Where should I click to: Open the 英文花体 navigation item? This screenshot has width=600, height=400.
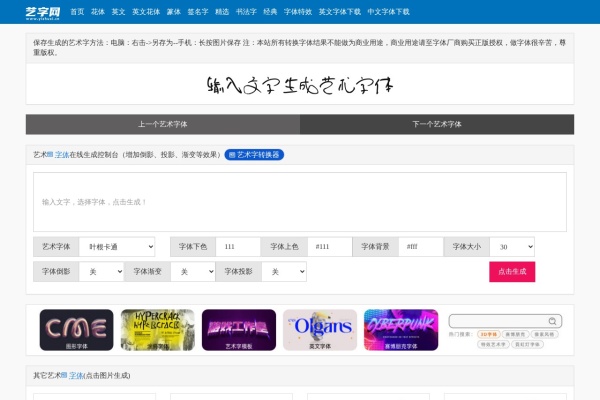click(x=146, y=12)
